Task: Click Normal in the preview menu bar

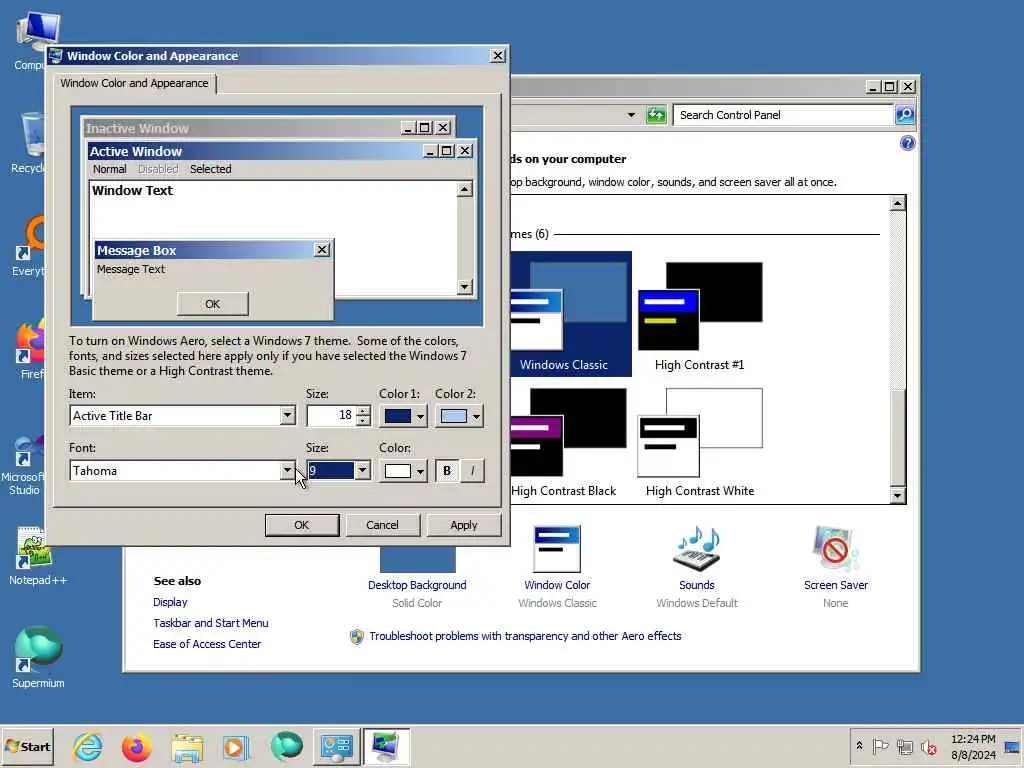Action: [x=109, y=169]
